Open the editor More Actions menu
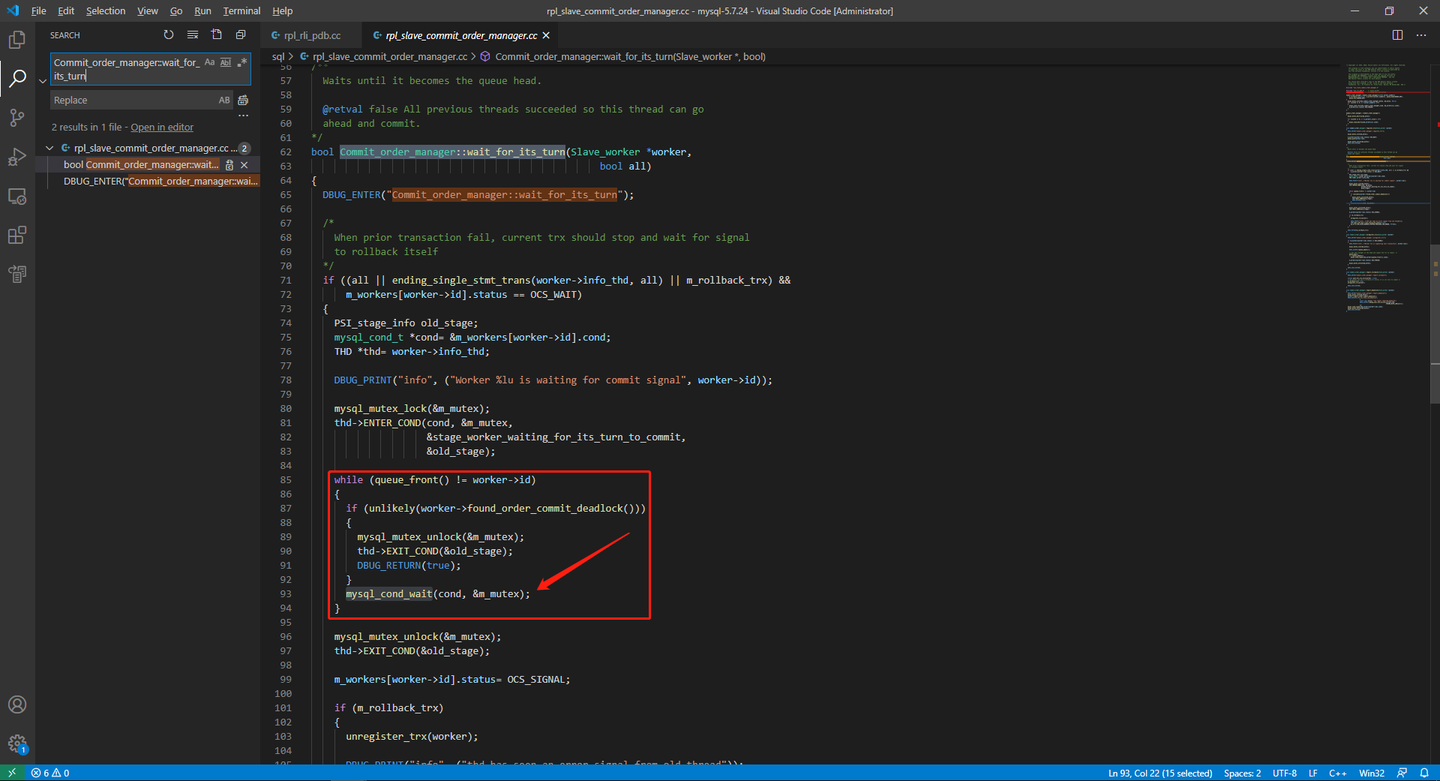The height and width of the screenshot is (781, 1440). click(x=1421, y=35)
